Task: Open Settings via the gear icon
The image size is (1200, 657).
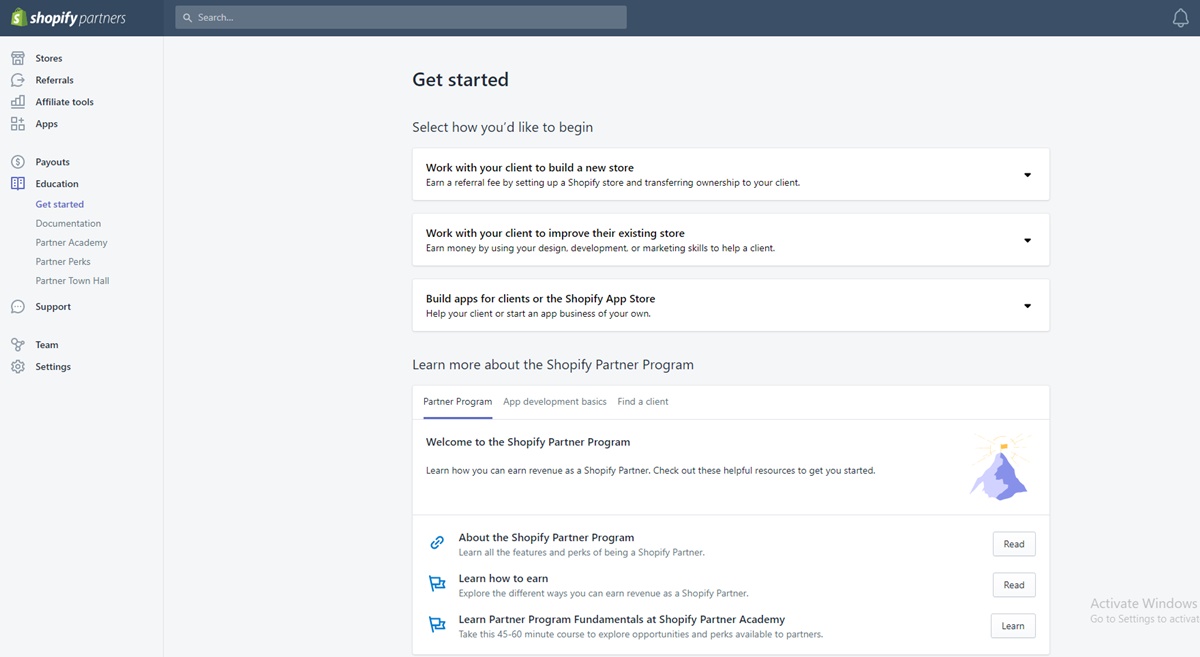Action: (18, 367)
